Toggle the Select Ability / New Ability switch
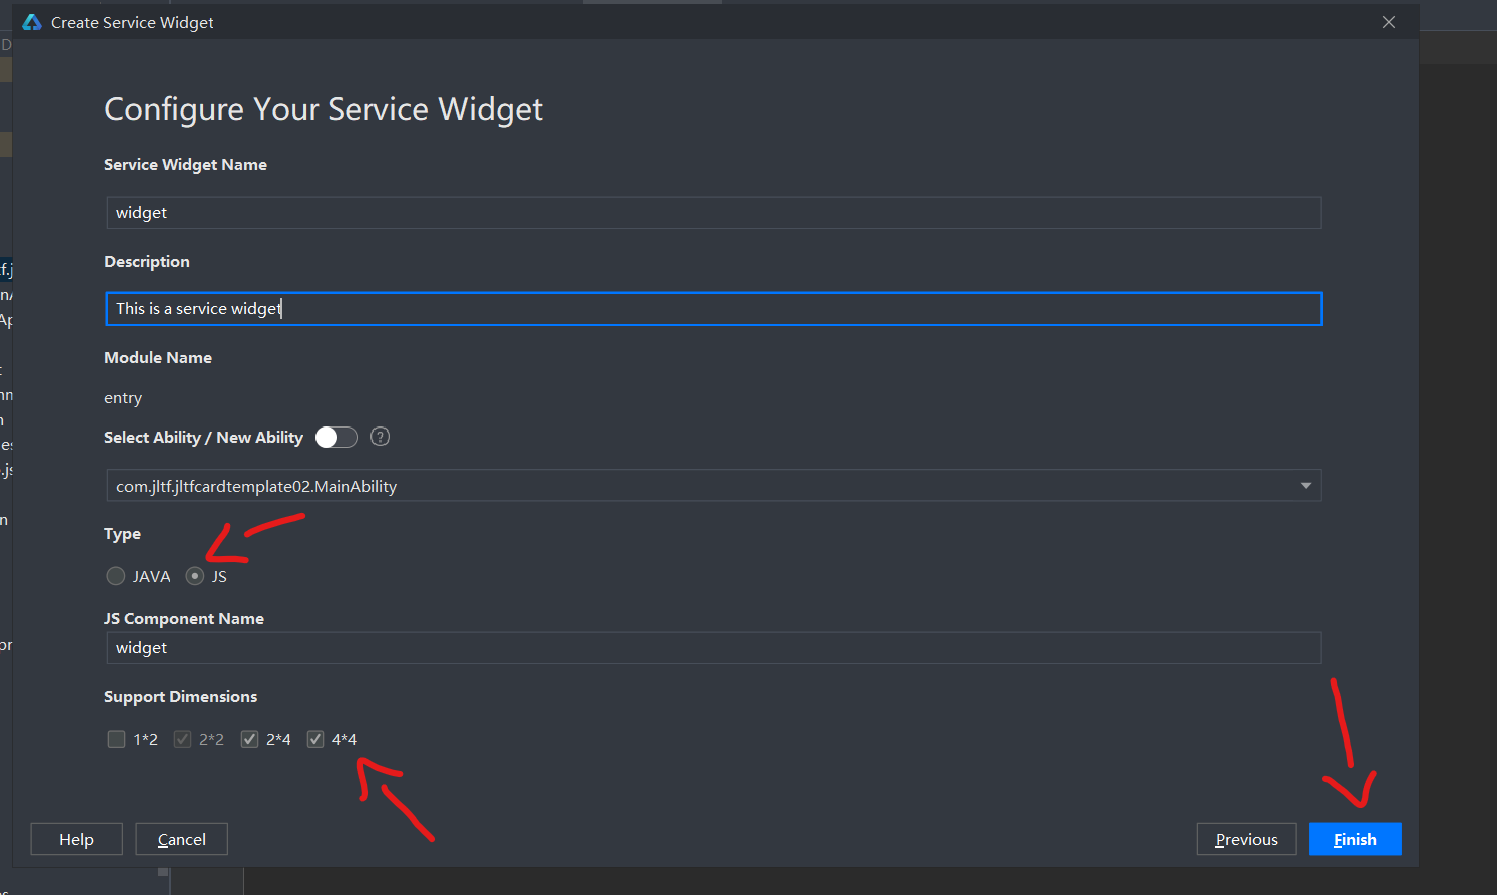Viewport: 1497px width, 895px height. tap(336, 437)
